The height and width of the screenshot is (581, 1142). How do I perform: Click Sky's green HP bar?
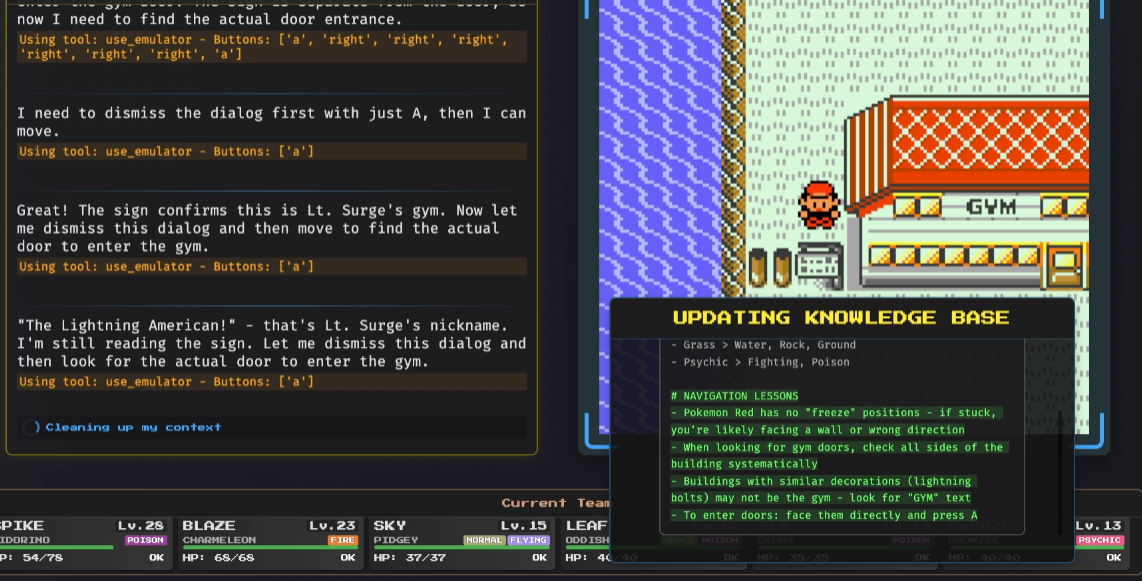pyautogui.click(x=461, y=548)
